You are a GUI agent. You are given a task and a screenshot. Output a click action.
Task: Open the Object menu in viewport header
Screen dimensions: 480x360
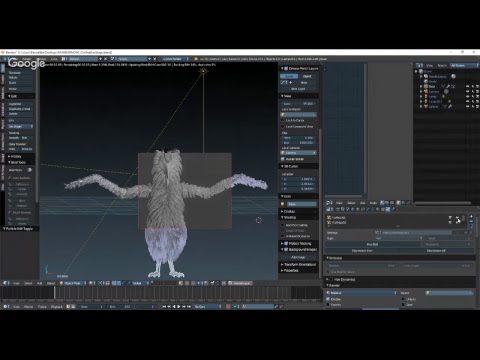[x=51, y=283]
